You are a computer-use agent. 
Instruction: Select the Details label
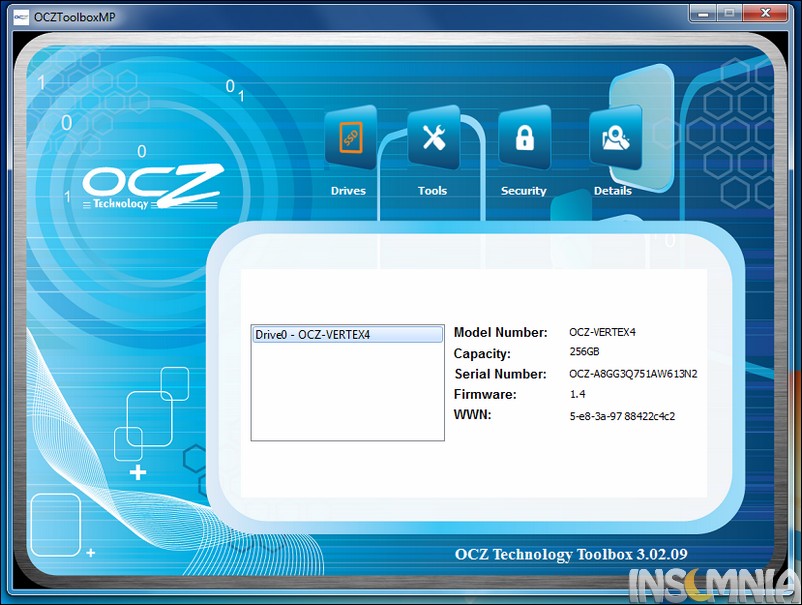(x=613, y=191)
